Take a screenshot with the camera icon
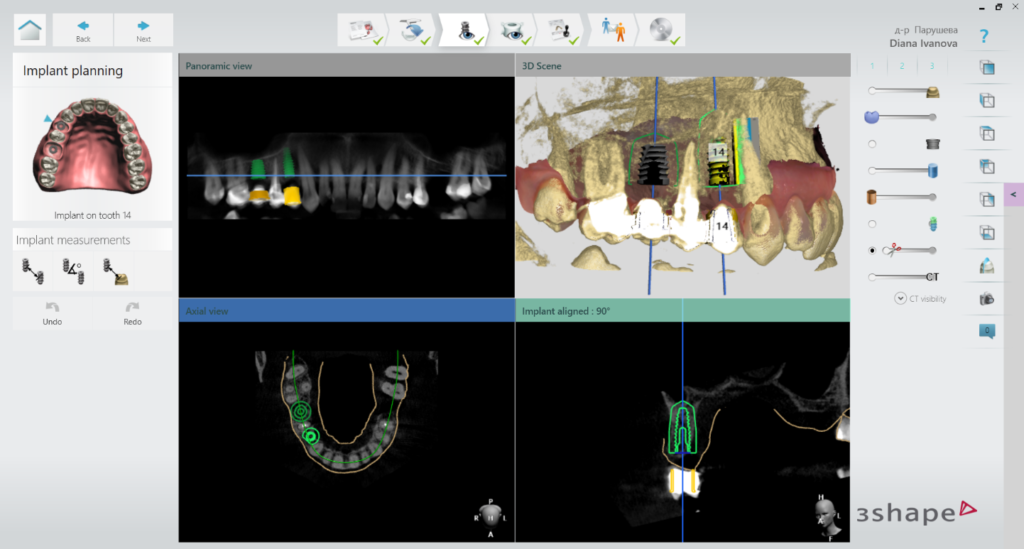 click(x=987, y=298)
